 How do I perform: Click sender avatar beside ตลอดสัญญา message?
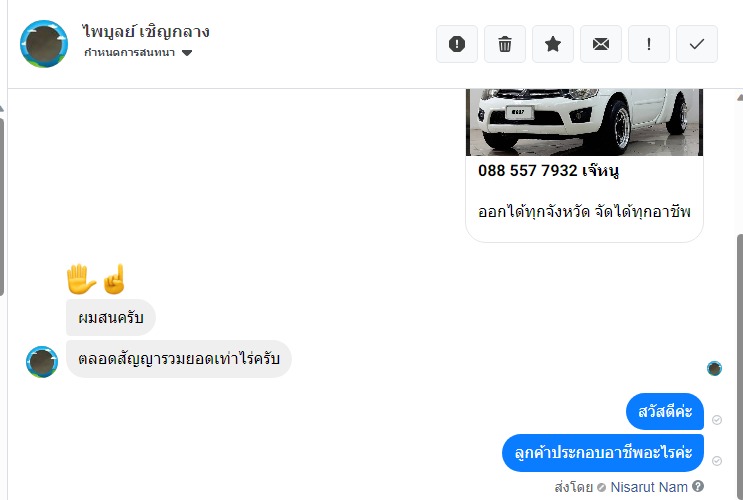point(42,362)
